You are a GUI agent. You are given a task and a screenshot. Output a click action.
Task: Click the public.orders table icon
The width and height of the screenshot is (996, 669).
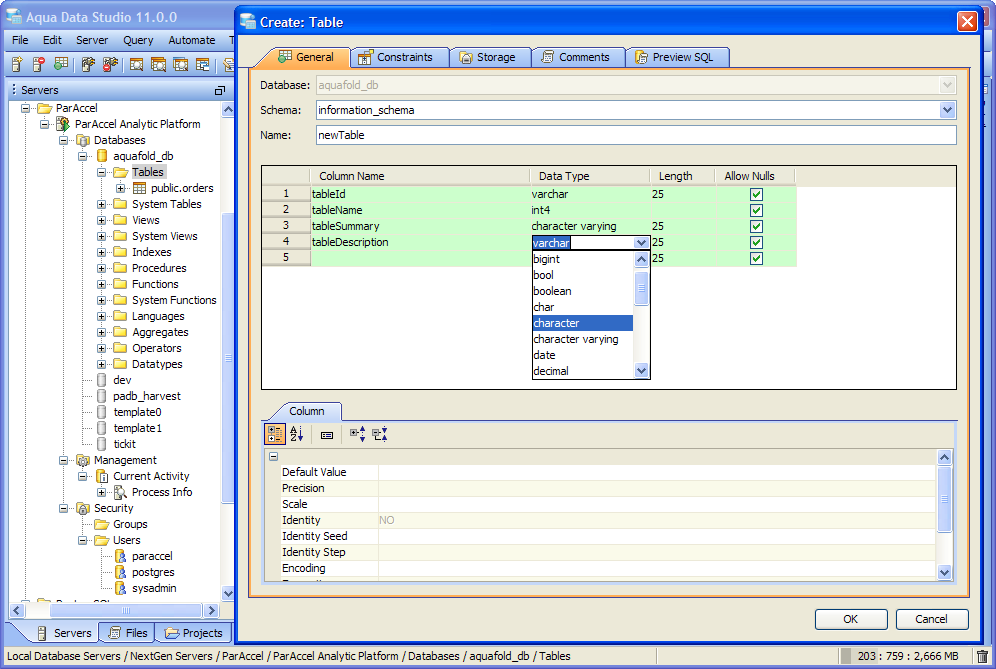coord(139,188)
